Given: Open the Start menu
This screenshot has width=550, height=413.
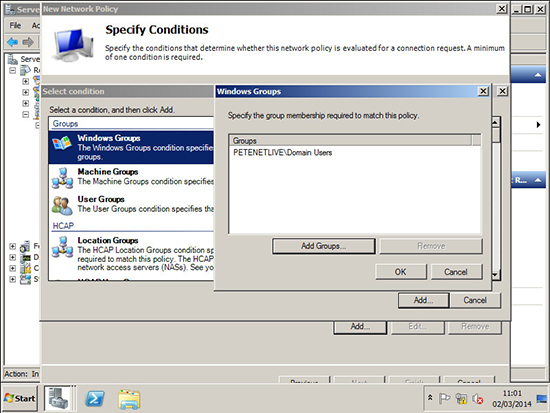Looking at the screenshot, I should 20,398.
